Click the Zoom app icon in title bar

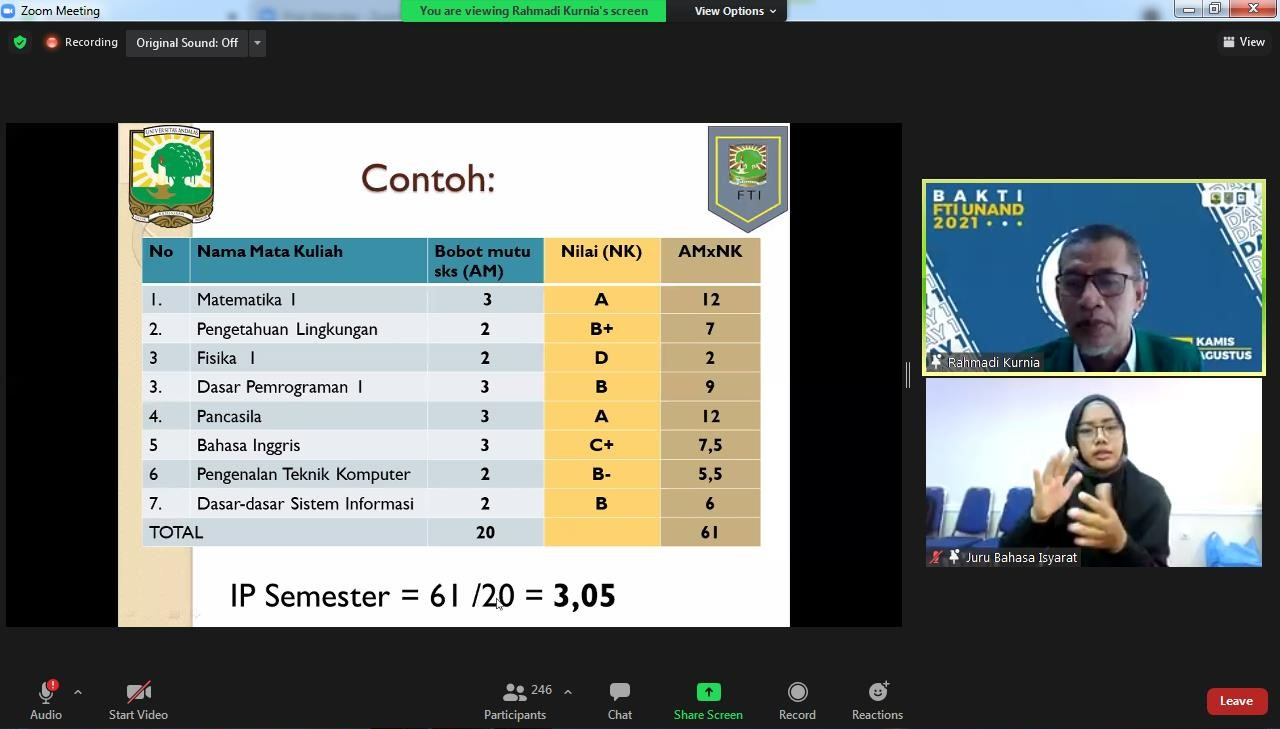coord(9,11)
